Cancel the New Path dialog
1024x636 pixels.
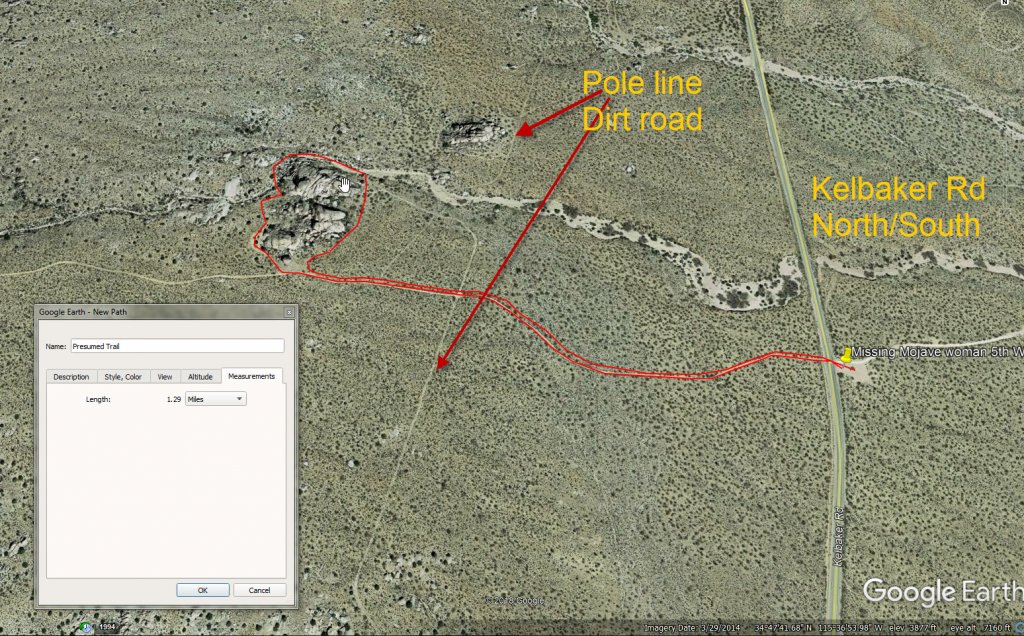click(x=259, y=590)
